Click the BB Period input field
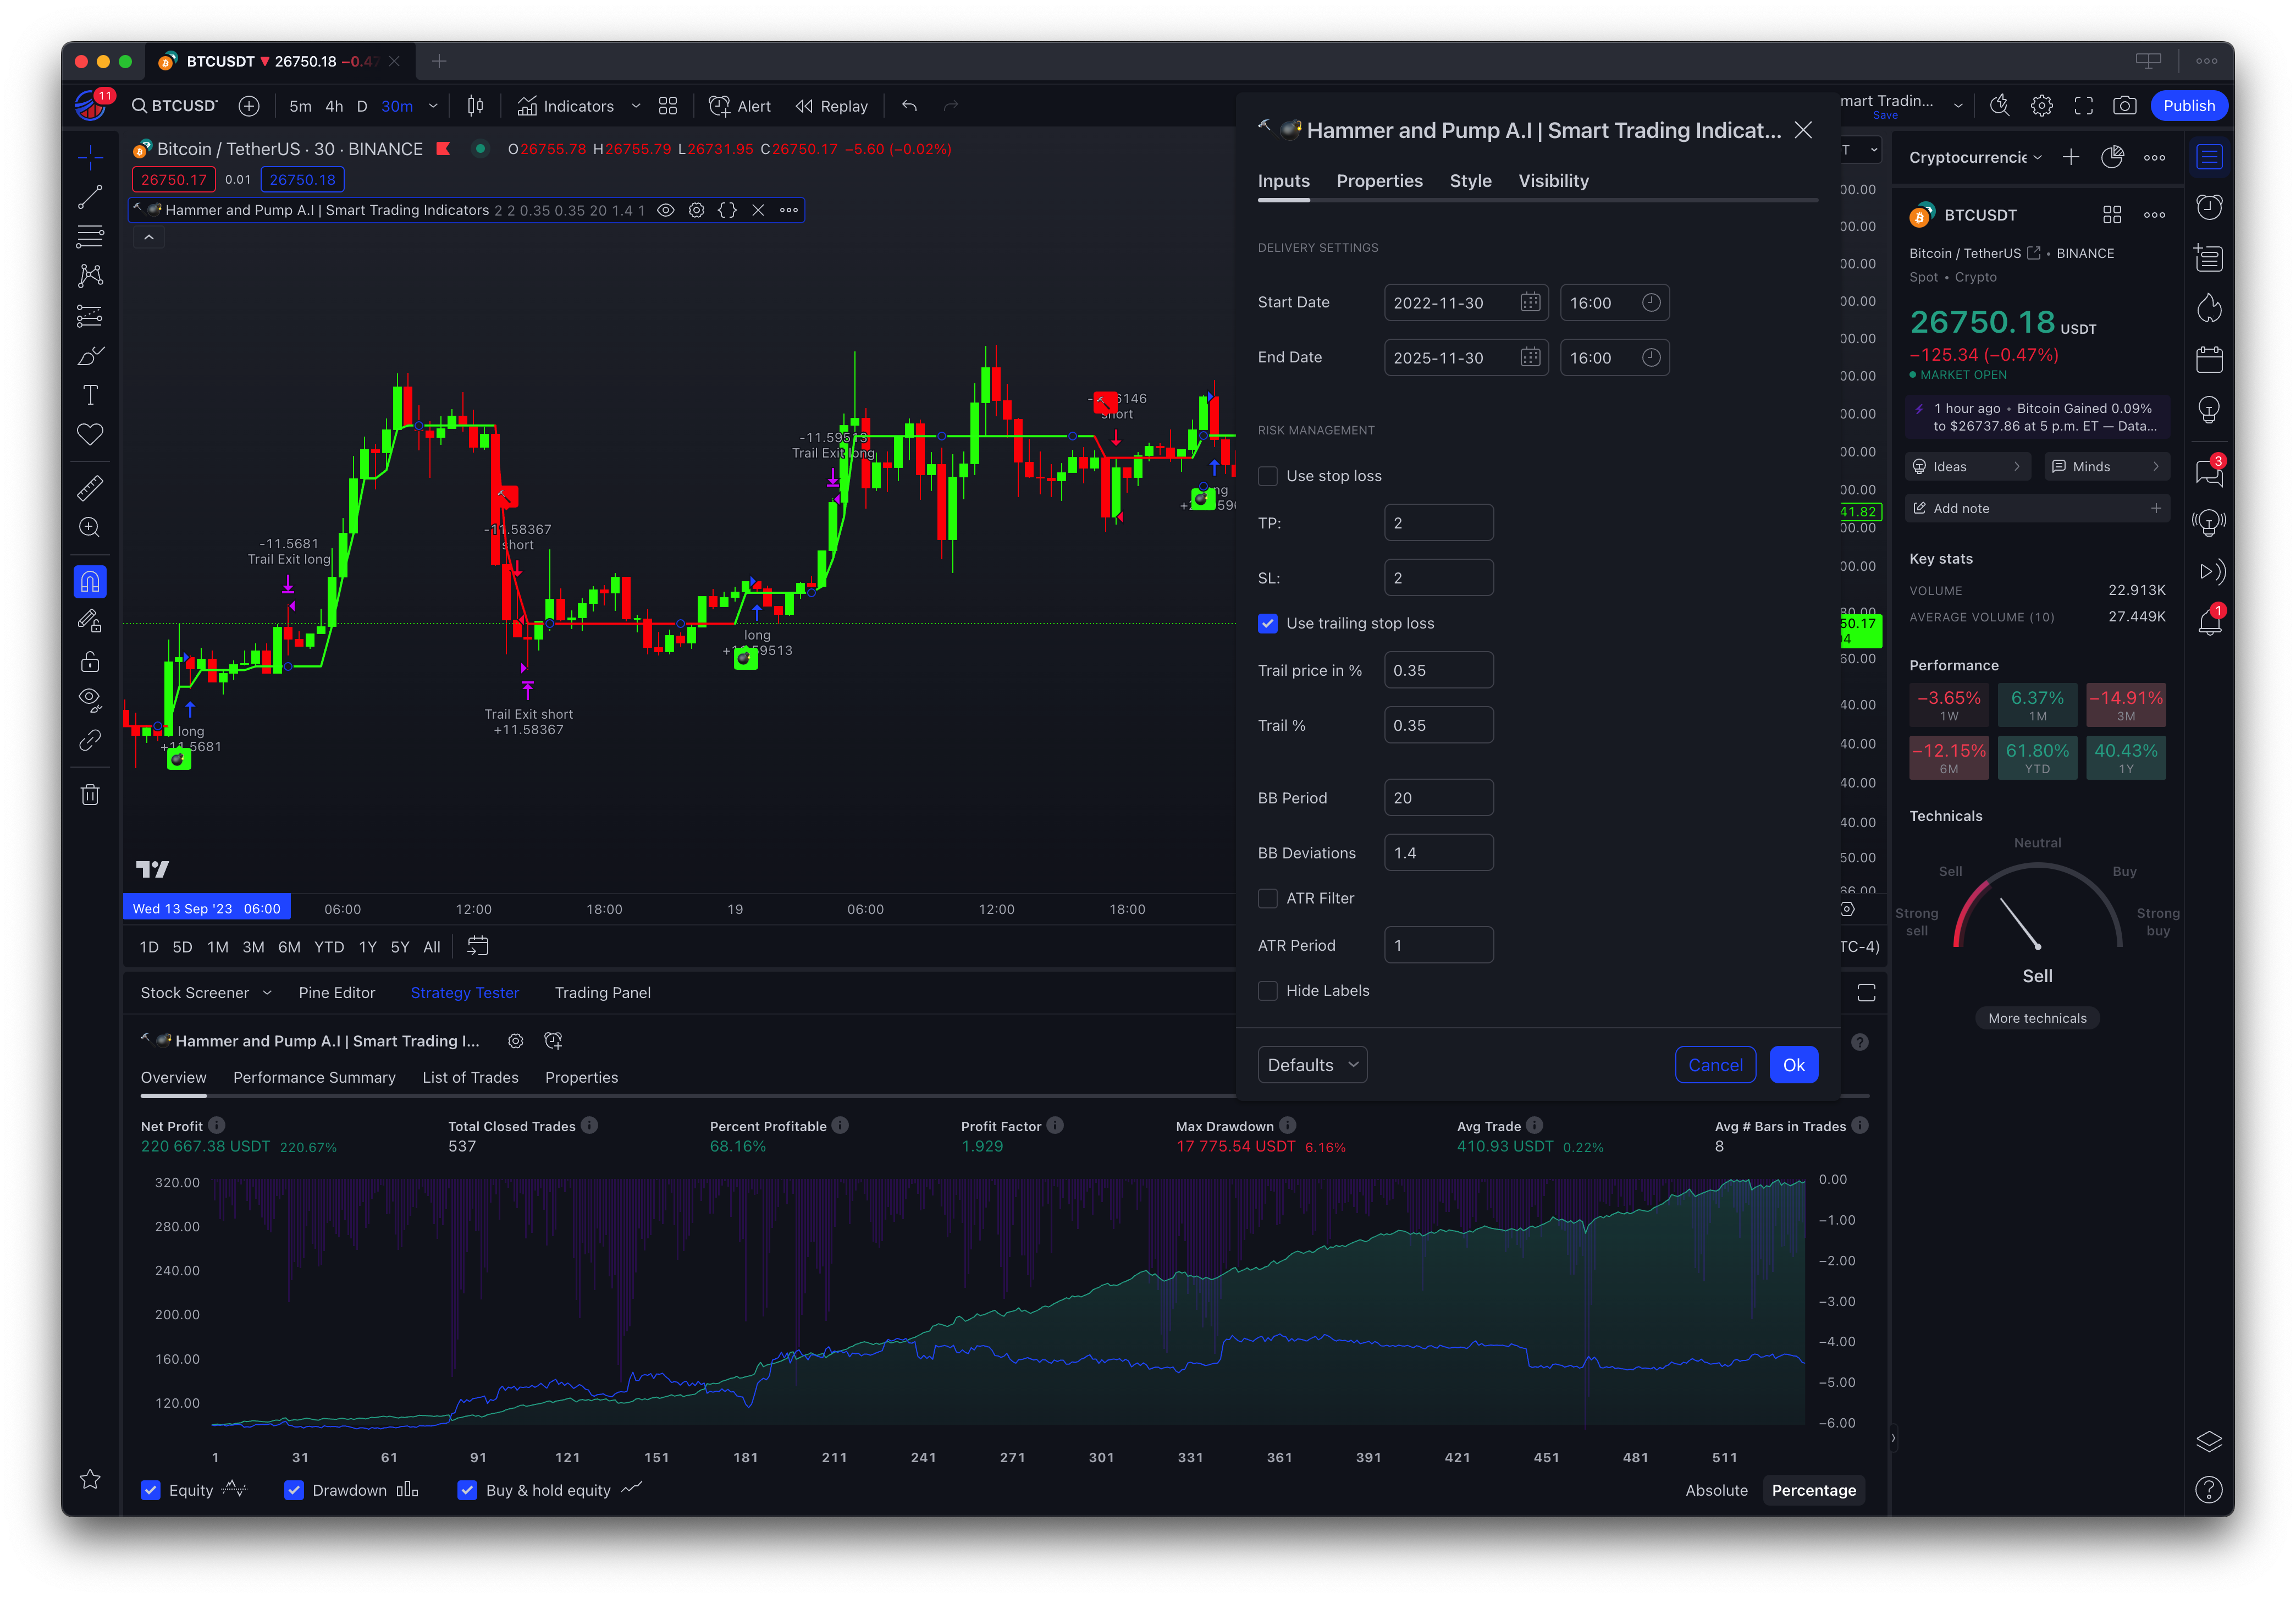Screen dimensions: 2296x1598 tap(1438, 798)
